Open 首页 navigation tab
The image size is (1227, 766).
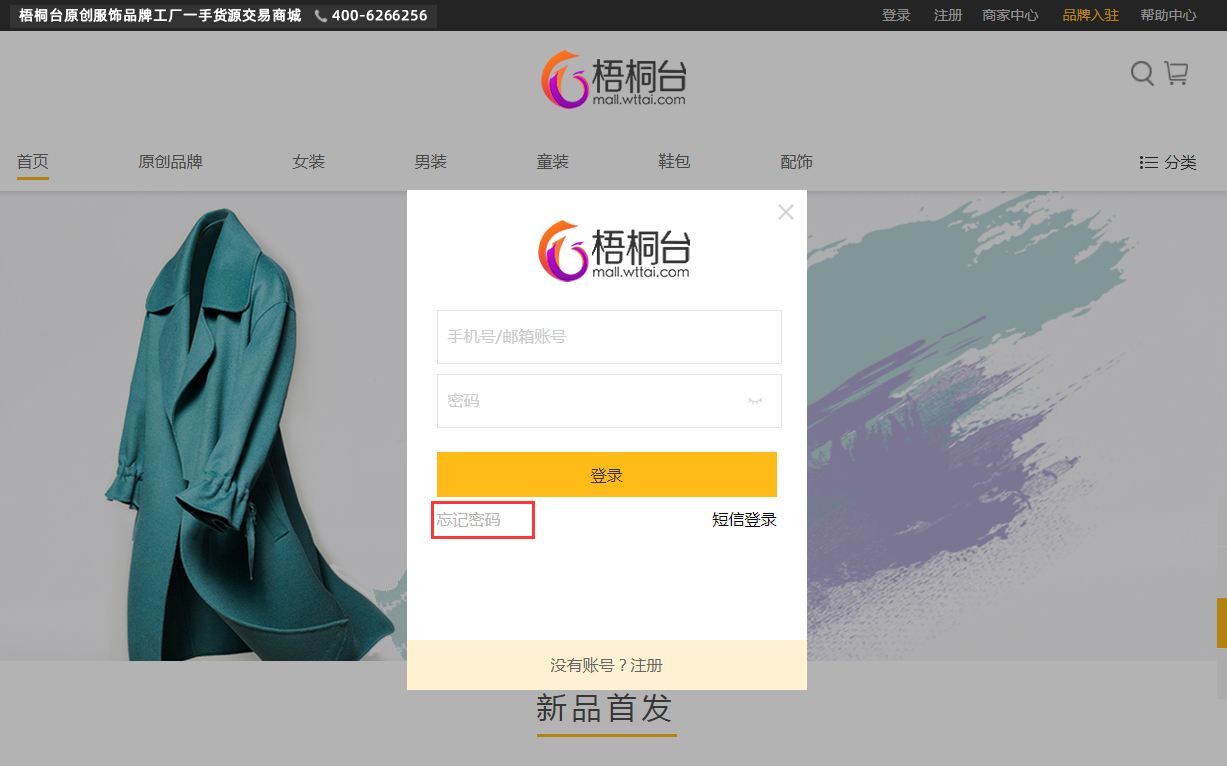33,162
